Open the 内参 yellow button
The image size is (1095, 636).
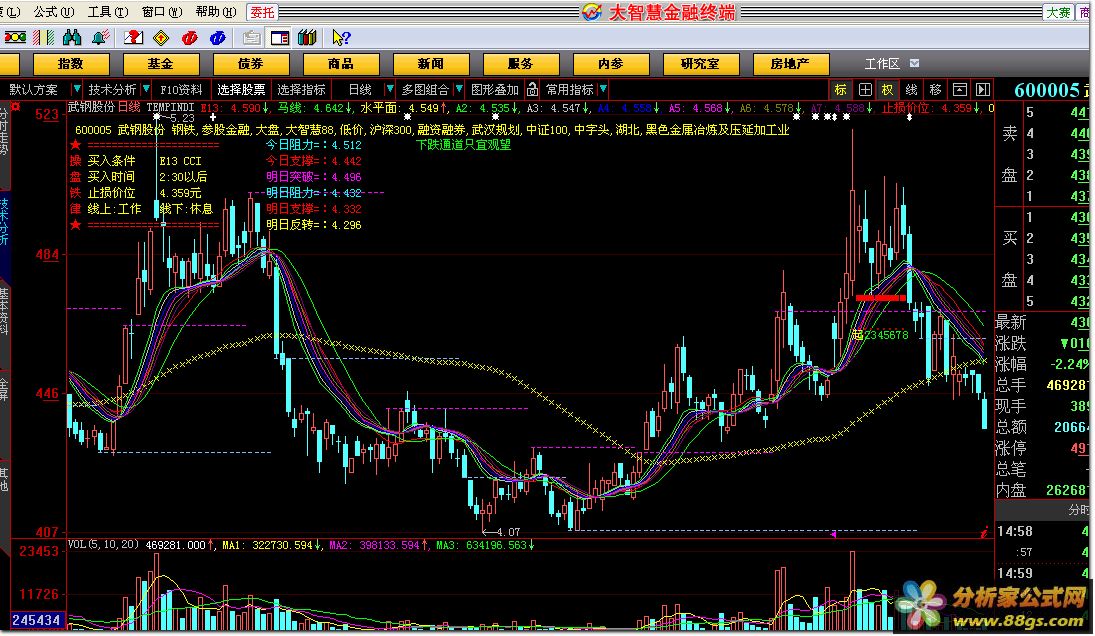[611, 64]
